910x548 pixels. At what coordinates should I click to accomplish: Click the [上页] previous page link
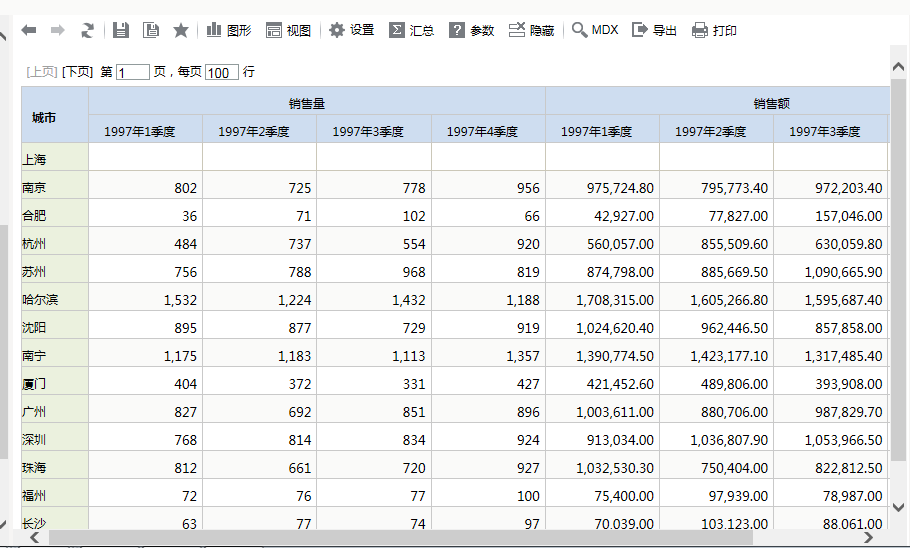pos(42,72)
